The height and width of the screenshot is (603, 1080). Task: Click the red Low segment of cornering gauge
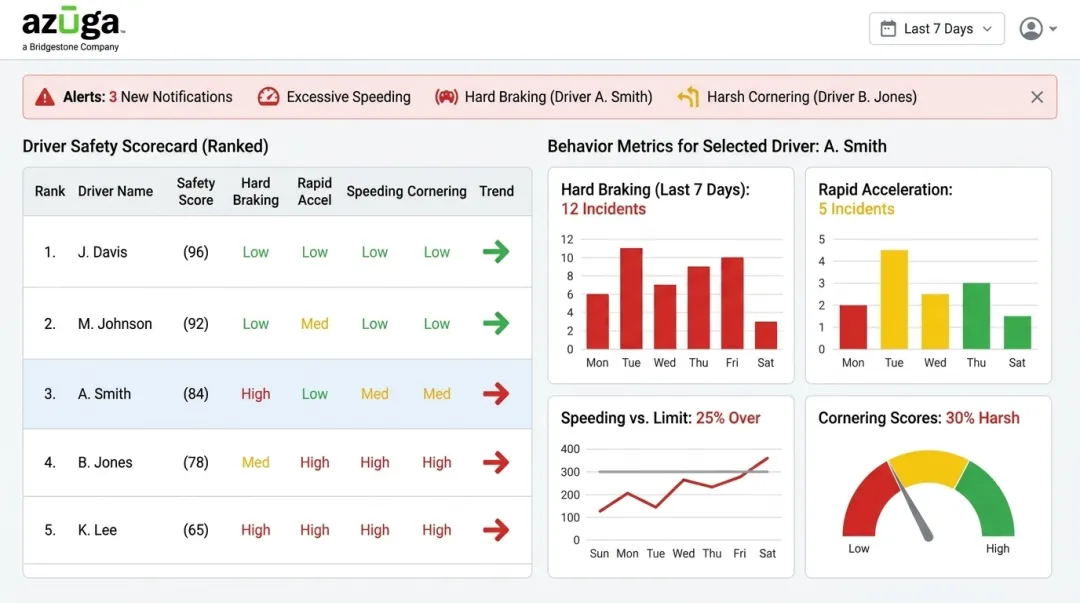[864, 500]
